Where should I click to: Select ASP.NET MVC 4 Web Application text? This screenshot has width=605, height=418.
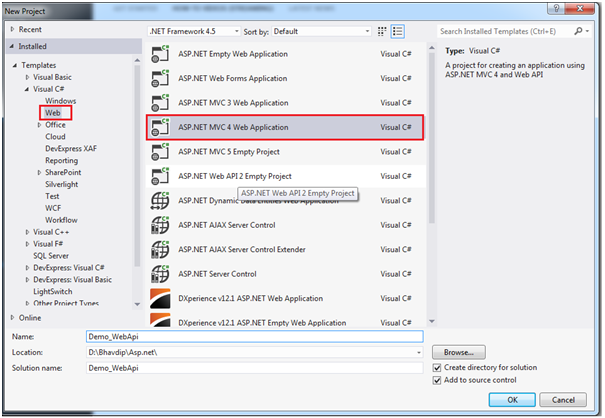click(x=233, y=127)
